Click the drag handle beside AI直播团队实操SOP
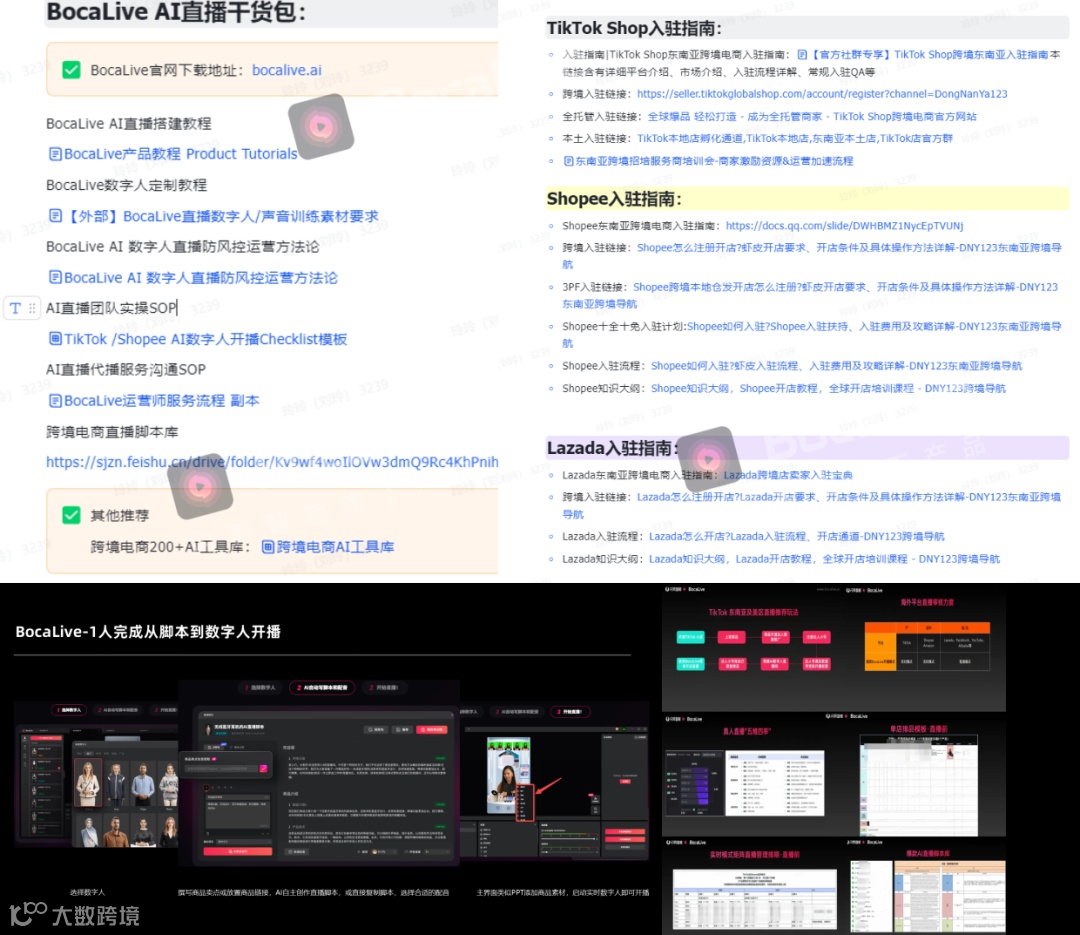This screenshot has height=935, width=1080. click(32, 308)
